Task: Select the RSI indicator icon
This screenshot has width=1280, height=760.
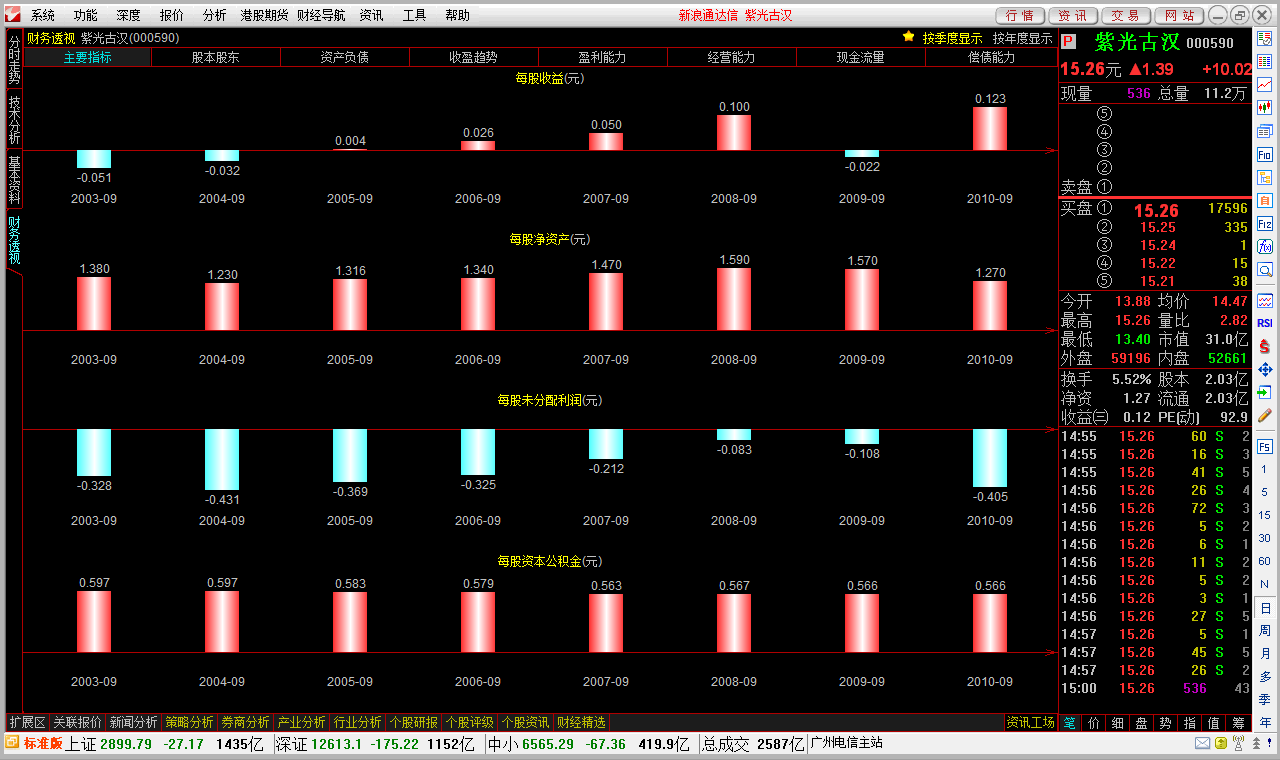Action: tap(1265, 323)
